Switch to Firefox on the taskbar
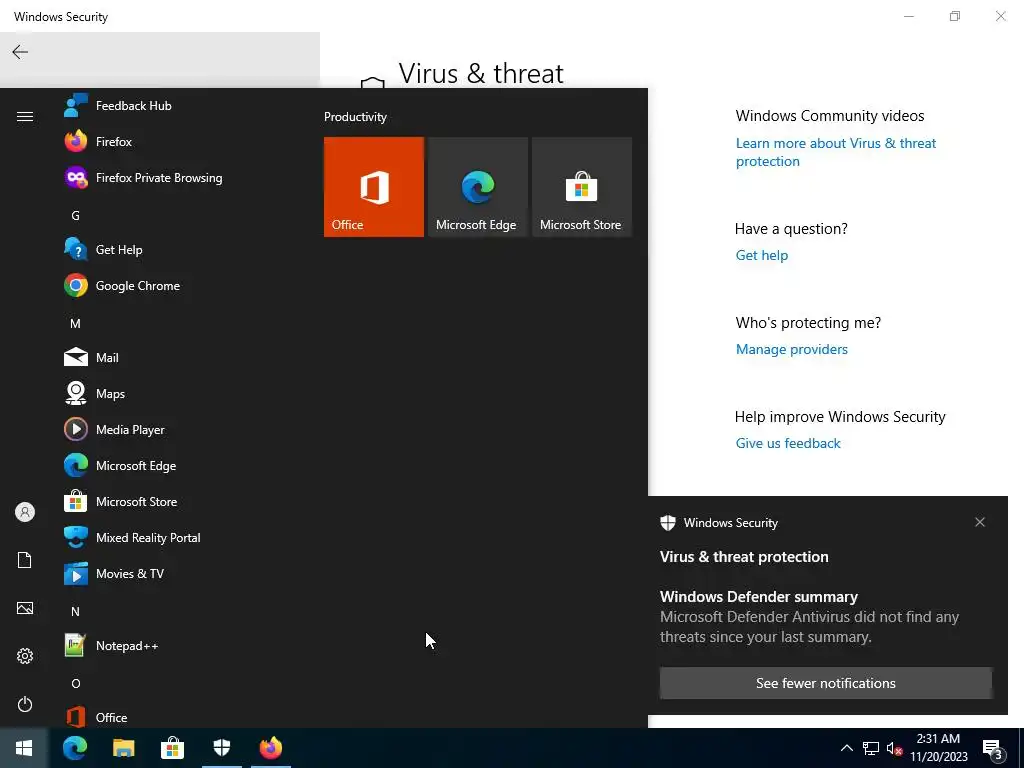Screen dimensions: 1024x768 271,748
